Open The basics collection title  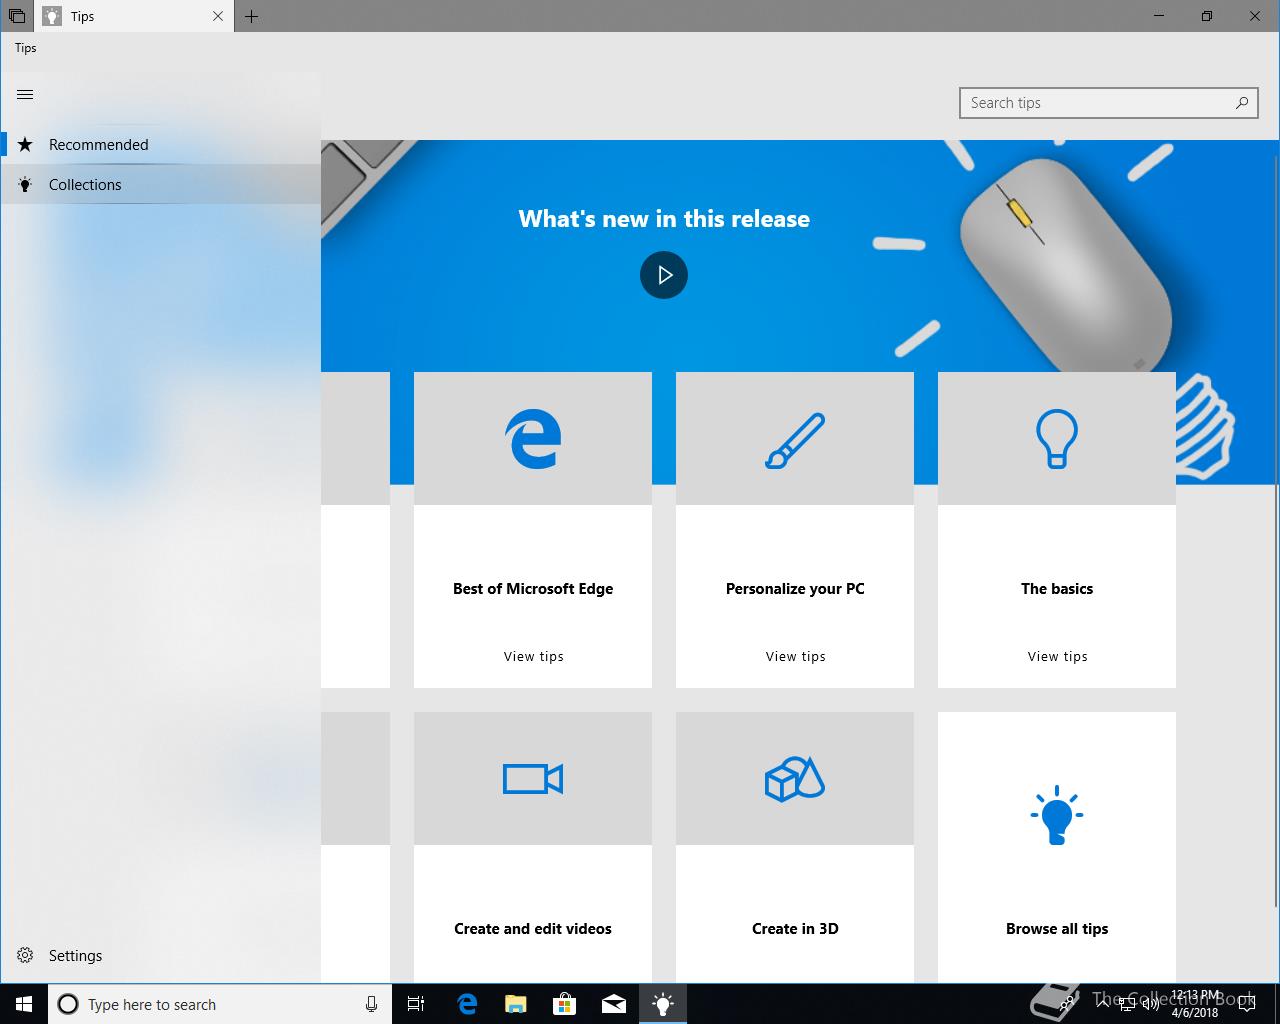tap(1057, 588)
